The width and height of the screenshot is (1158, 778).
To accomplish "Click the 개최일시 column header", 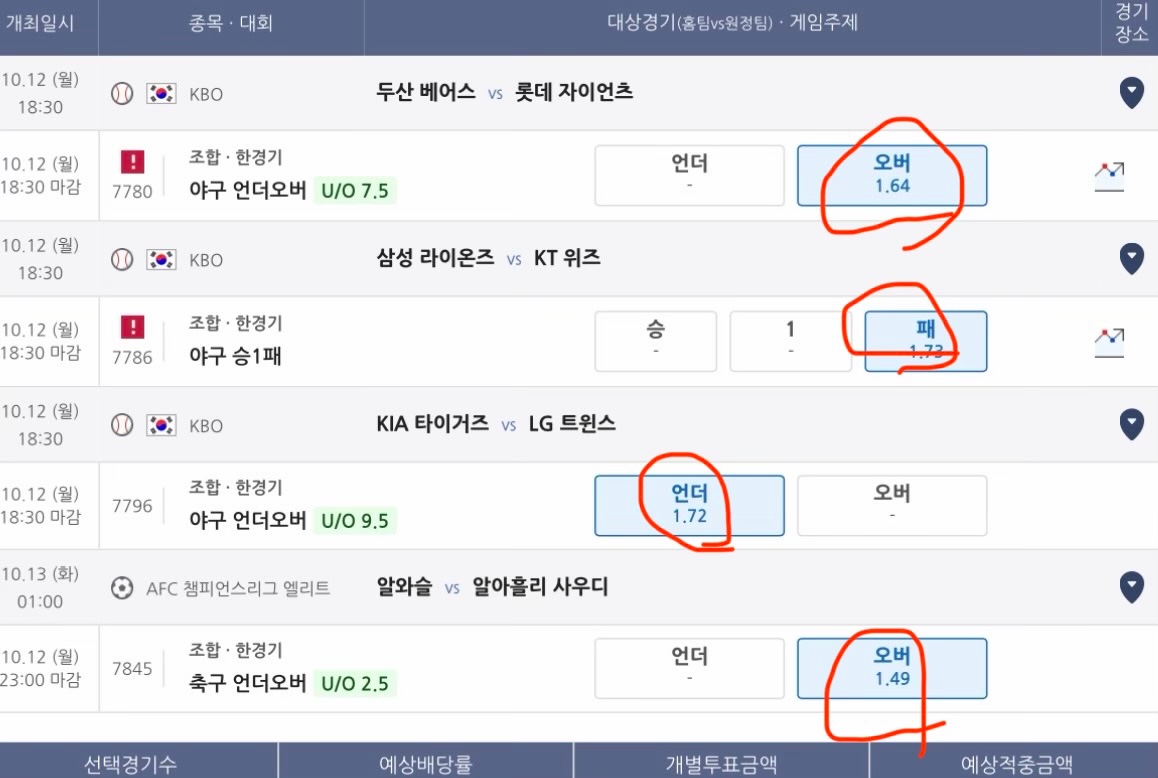I will [41, 23].
